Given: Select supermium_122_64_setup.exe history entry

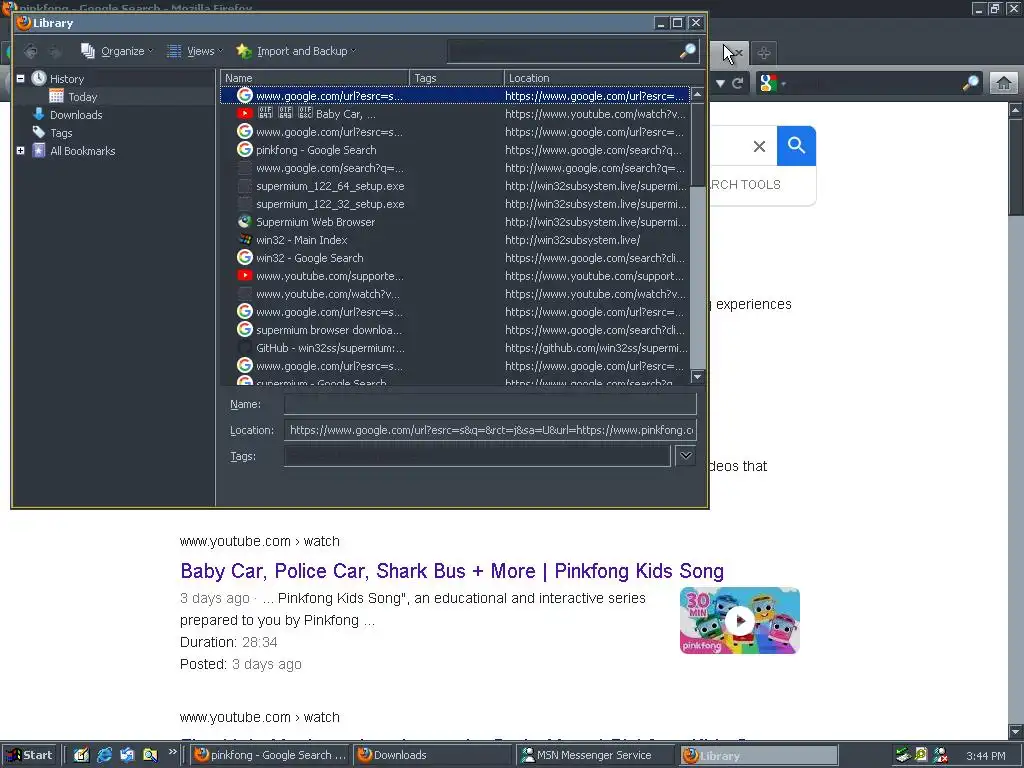Looking at the screenshot, I should [455, 186].
